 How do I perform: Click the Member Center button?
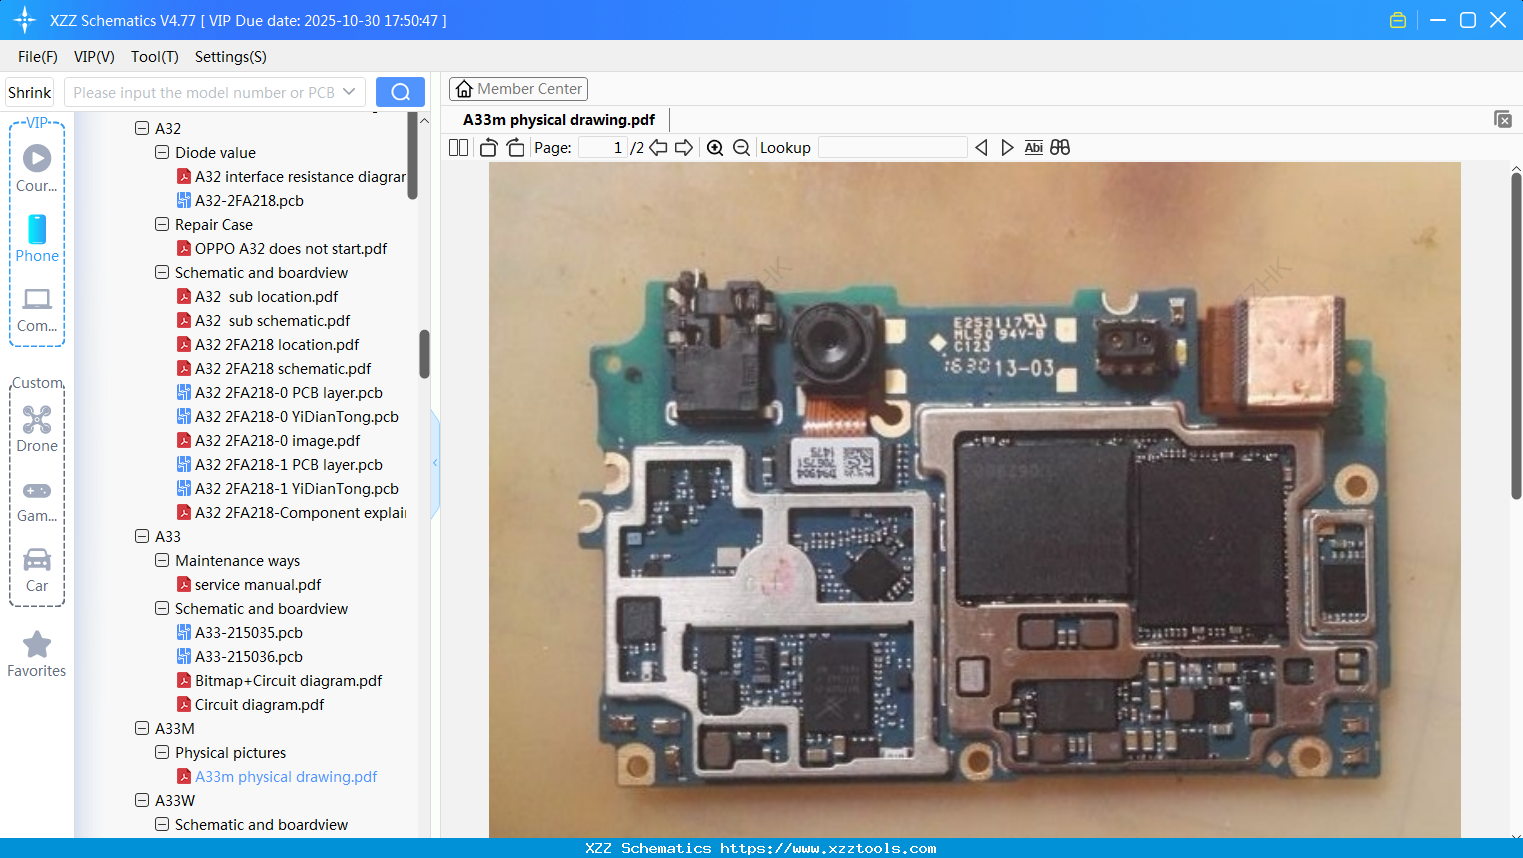pyautogui.click(x=518, y=89)
